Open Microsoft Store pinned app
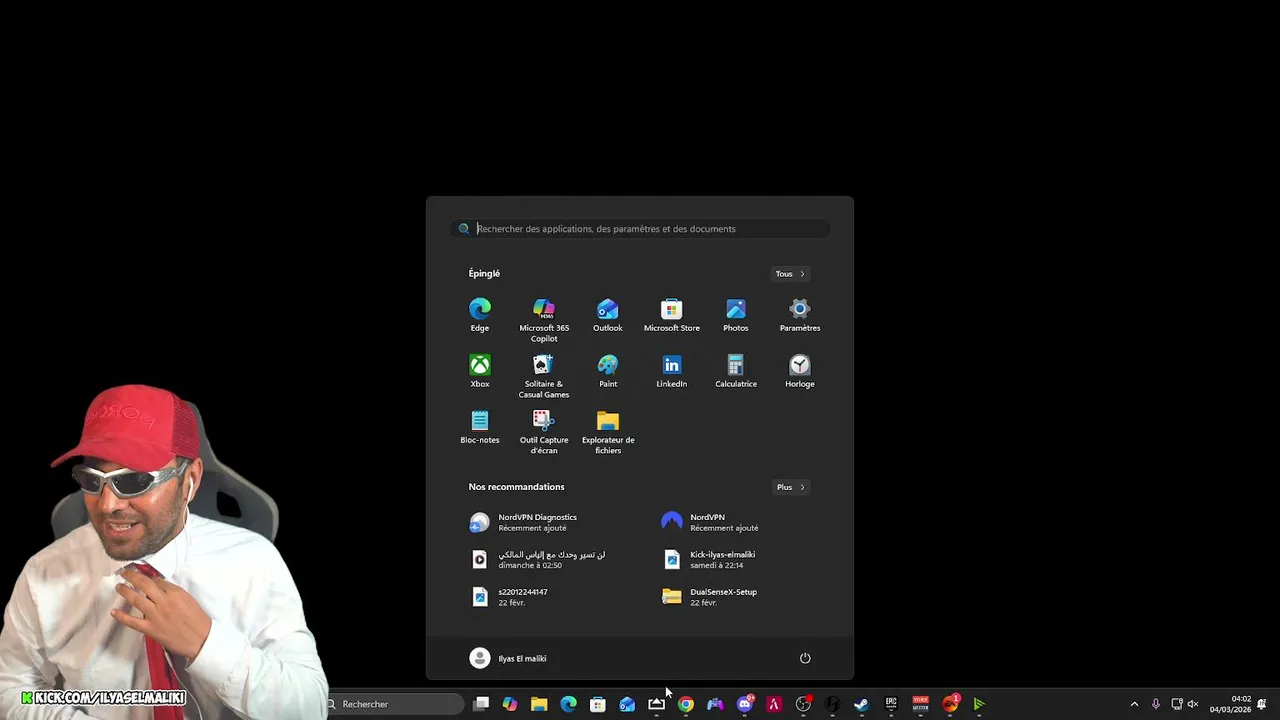Image resolution: width=1280 pixels, height=720 pixels. pos(672,314)
